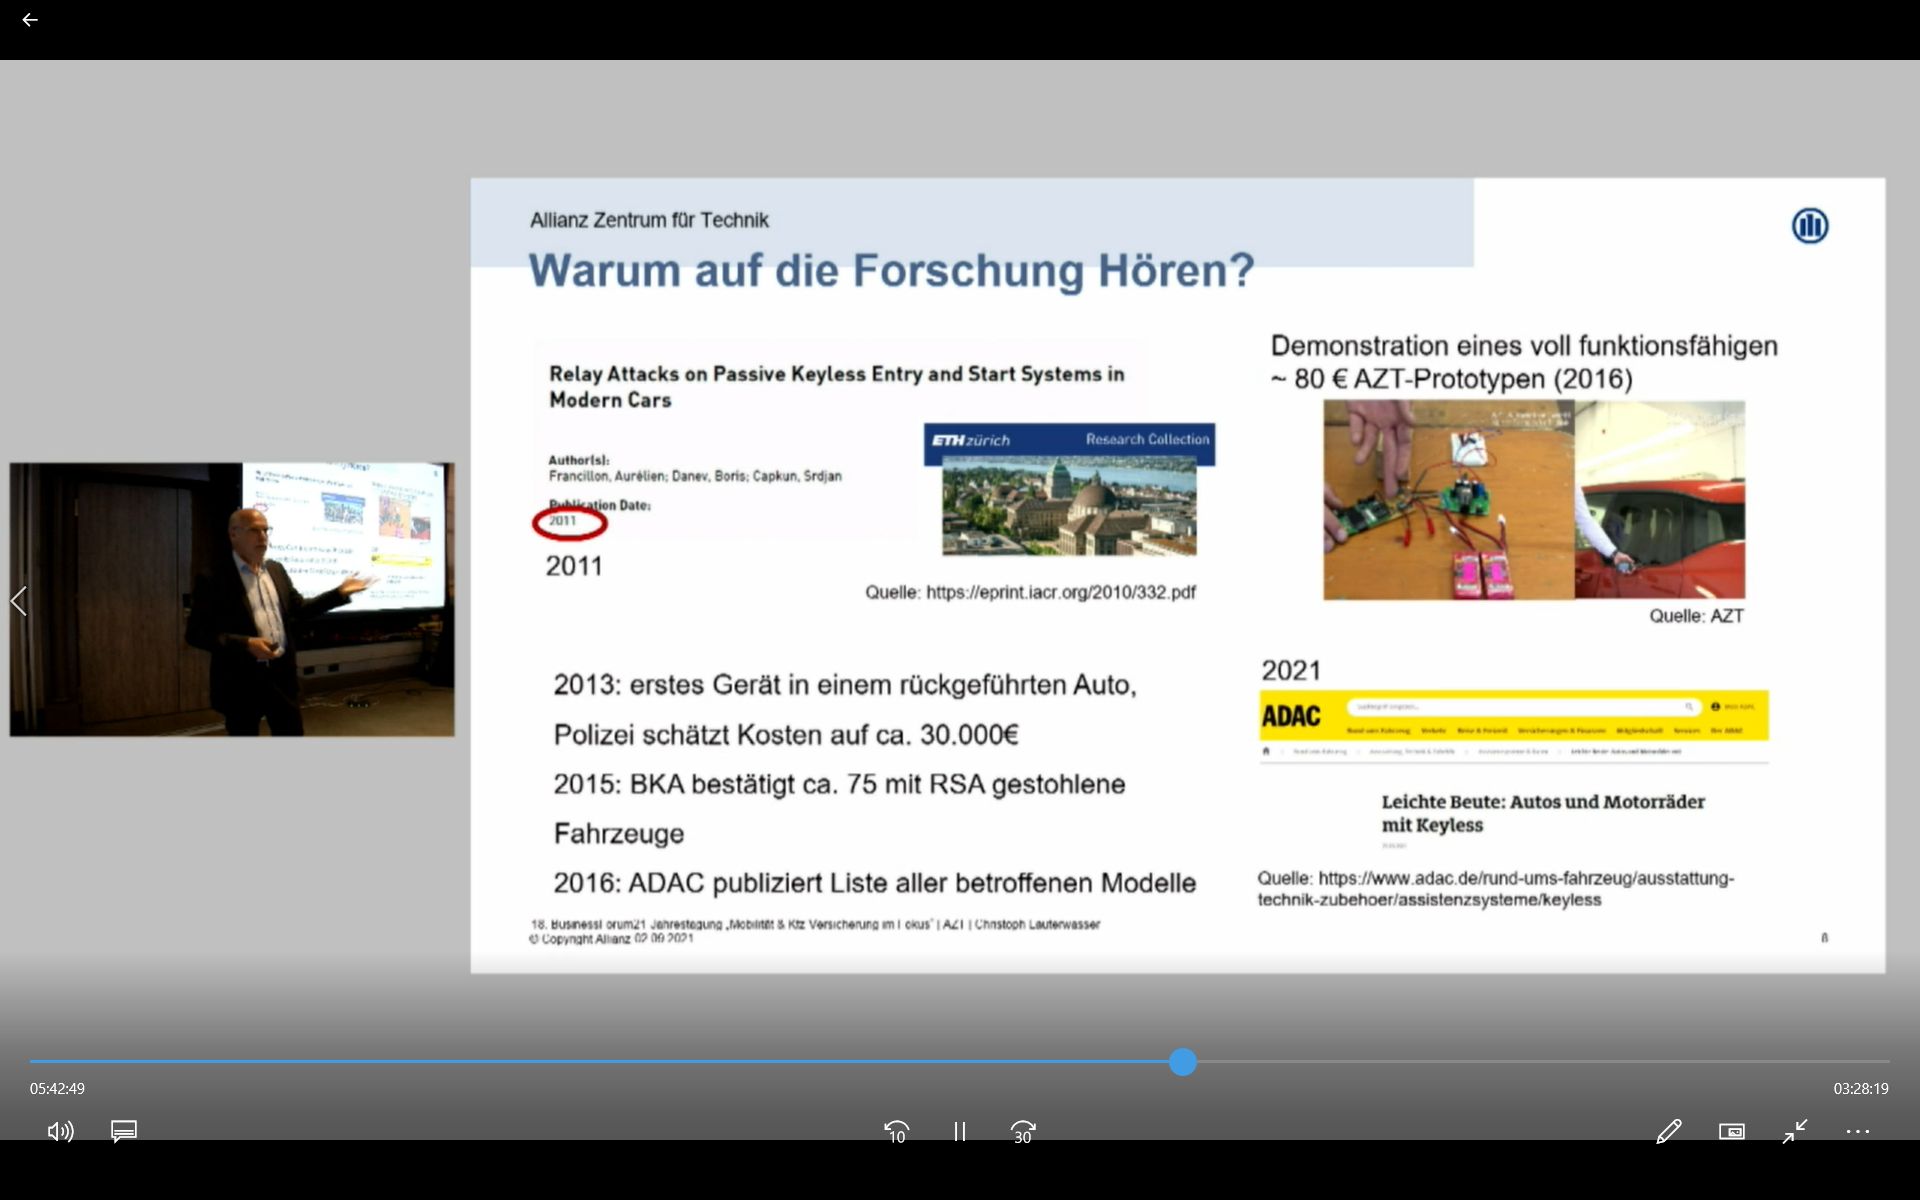This screenshot has width=1920, height=1200.
Task: Click the Allianz logo on the slide
Action: pyautogui.click(x=1809, y=226)
